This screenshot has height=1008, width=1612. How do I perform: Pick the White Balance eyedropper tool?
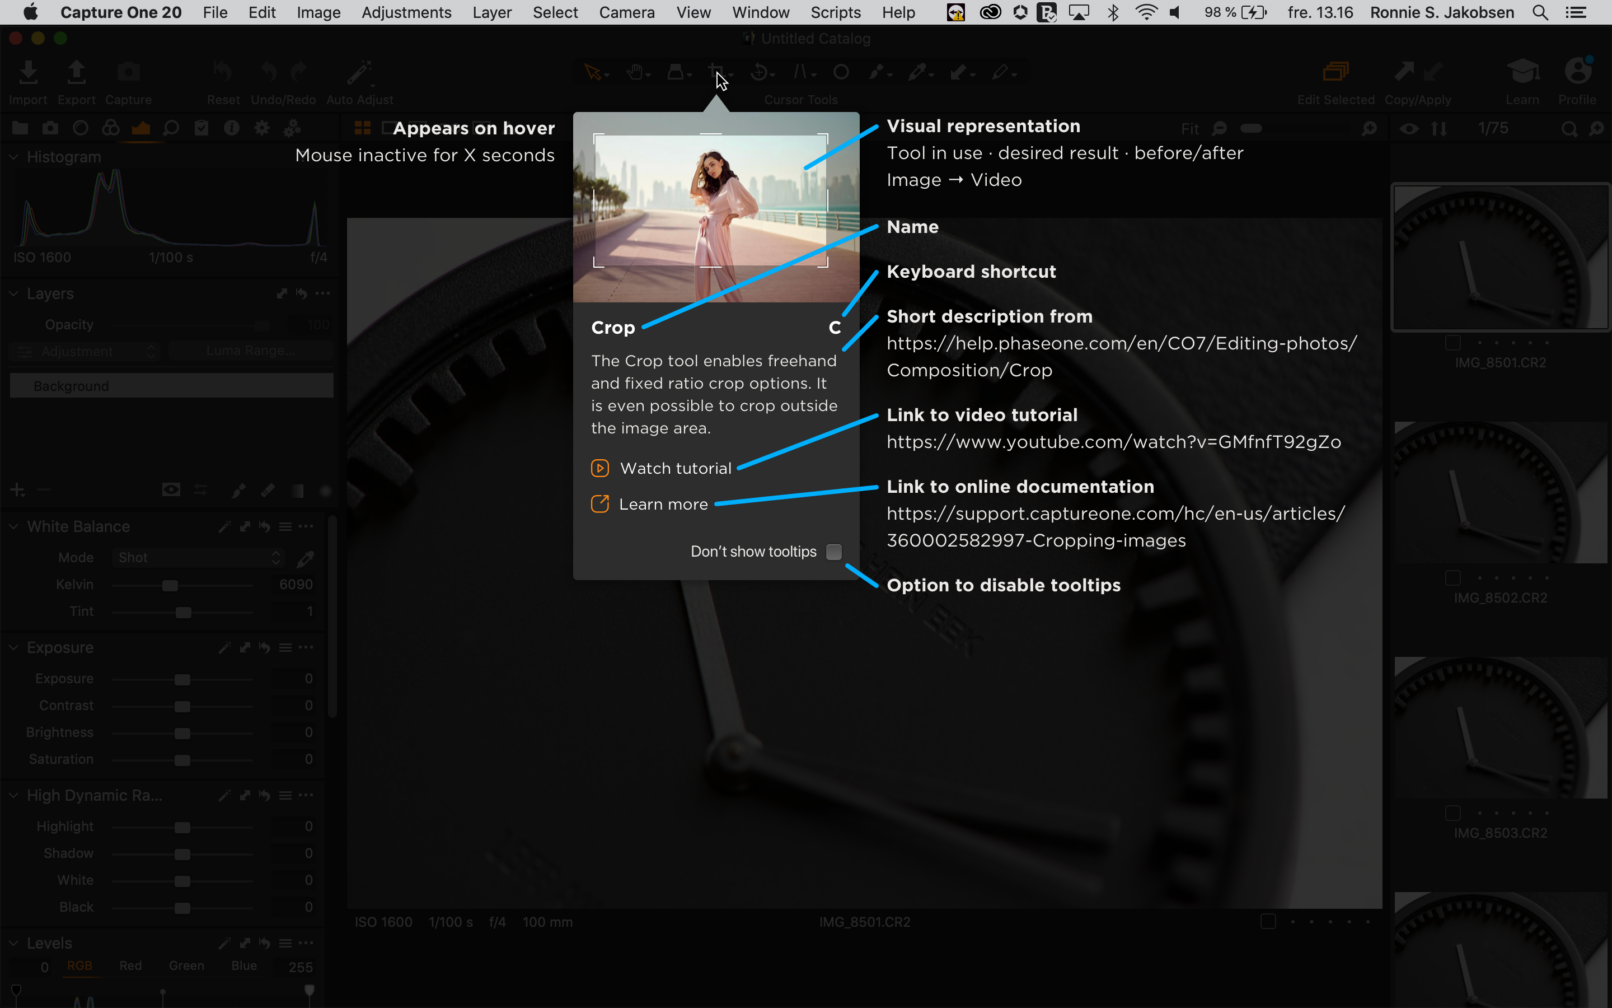pyautogui.click(x=306, y=558)
